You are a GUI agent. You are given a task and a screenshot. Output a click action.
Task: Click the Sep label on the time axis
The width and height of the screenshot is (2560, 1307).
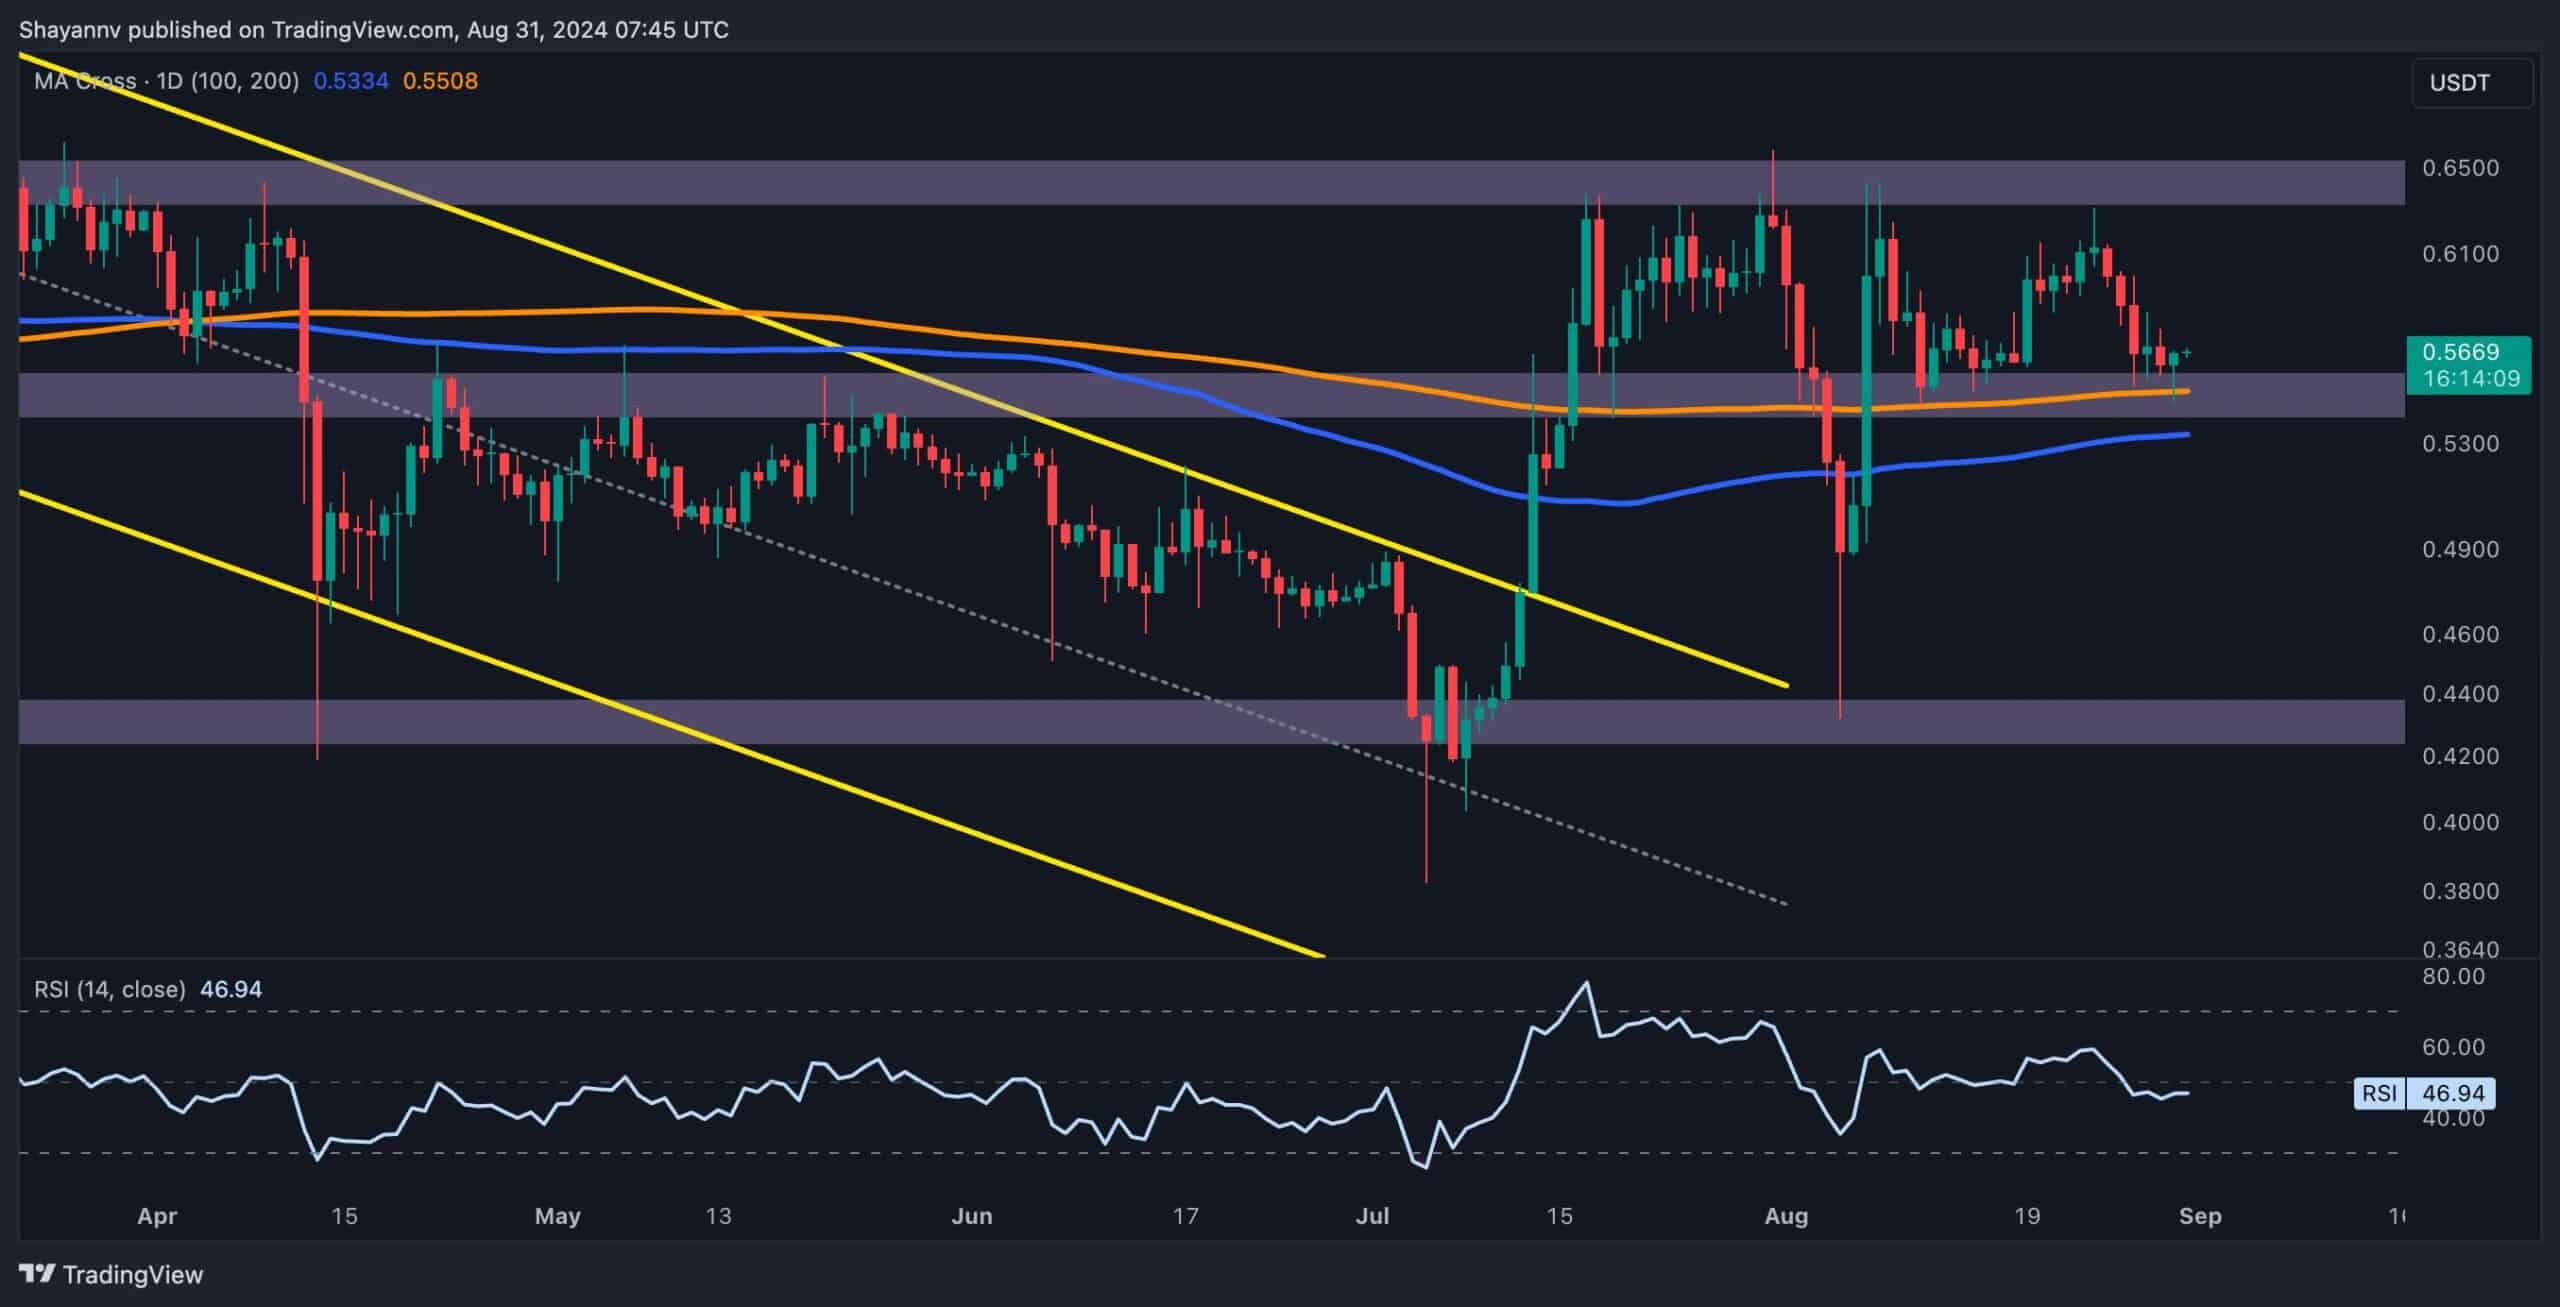(2200, 1216)
